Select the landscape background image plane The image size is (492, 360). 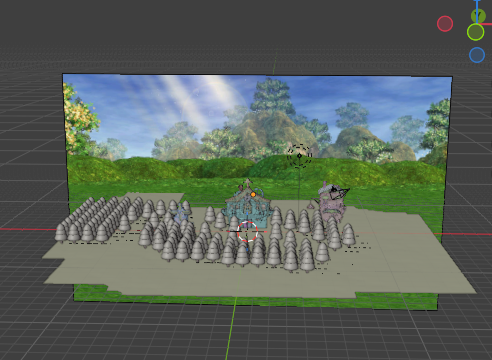pyautogui.click(x=257, y=133)
